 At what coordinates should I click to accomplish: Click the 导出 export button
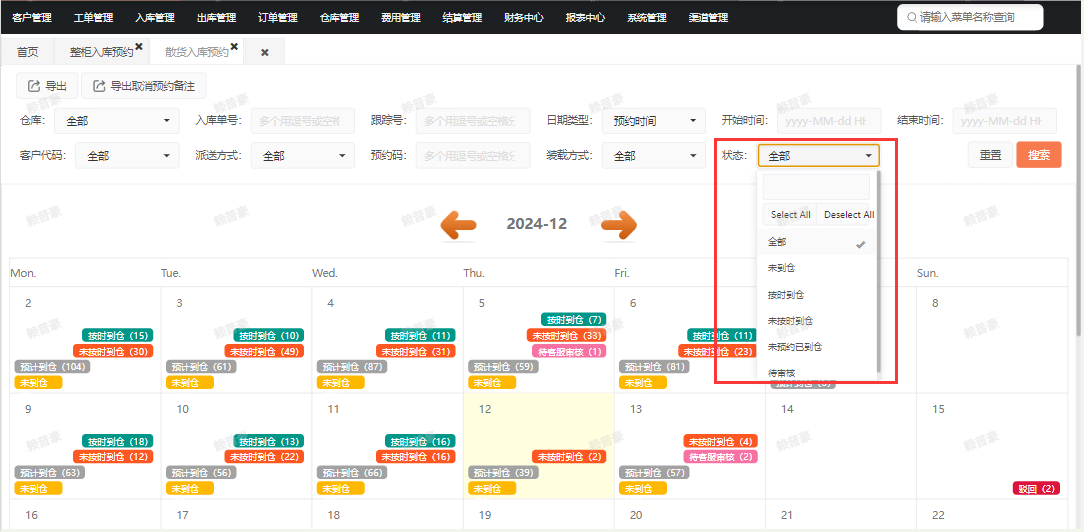(47, 86)
